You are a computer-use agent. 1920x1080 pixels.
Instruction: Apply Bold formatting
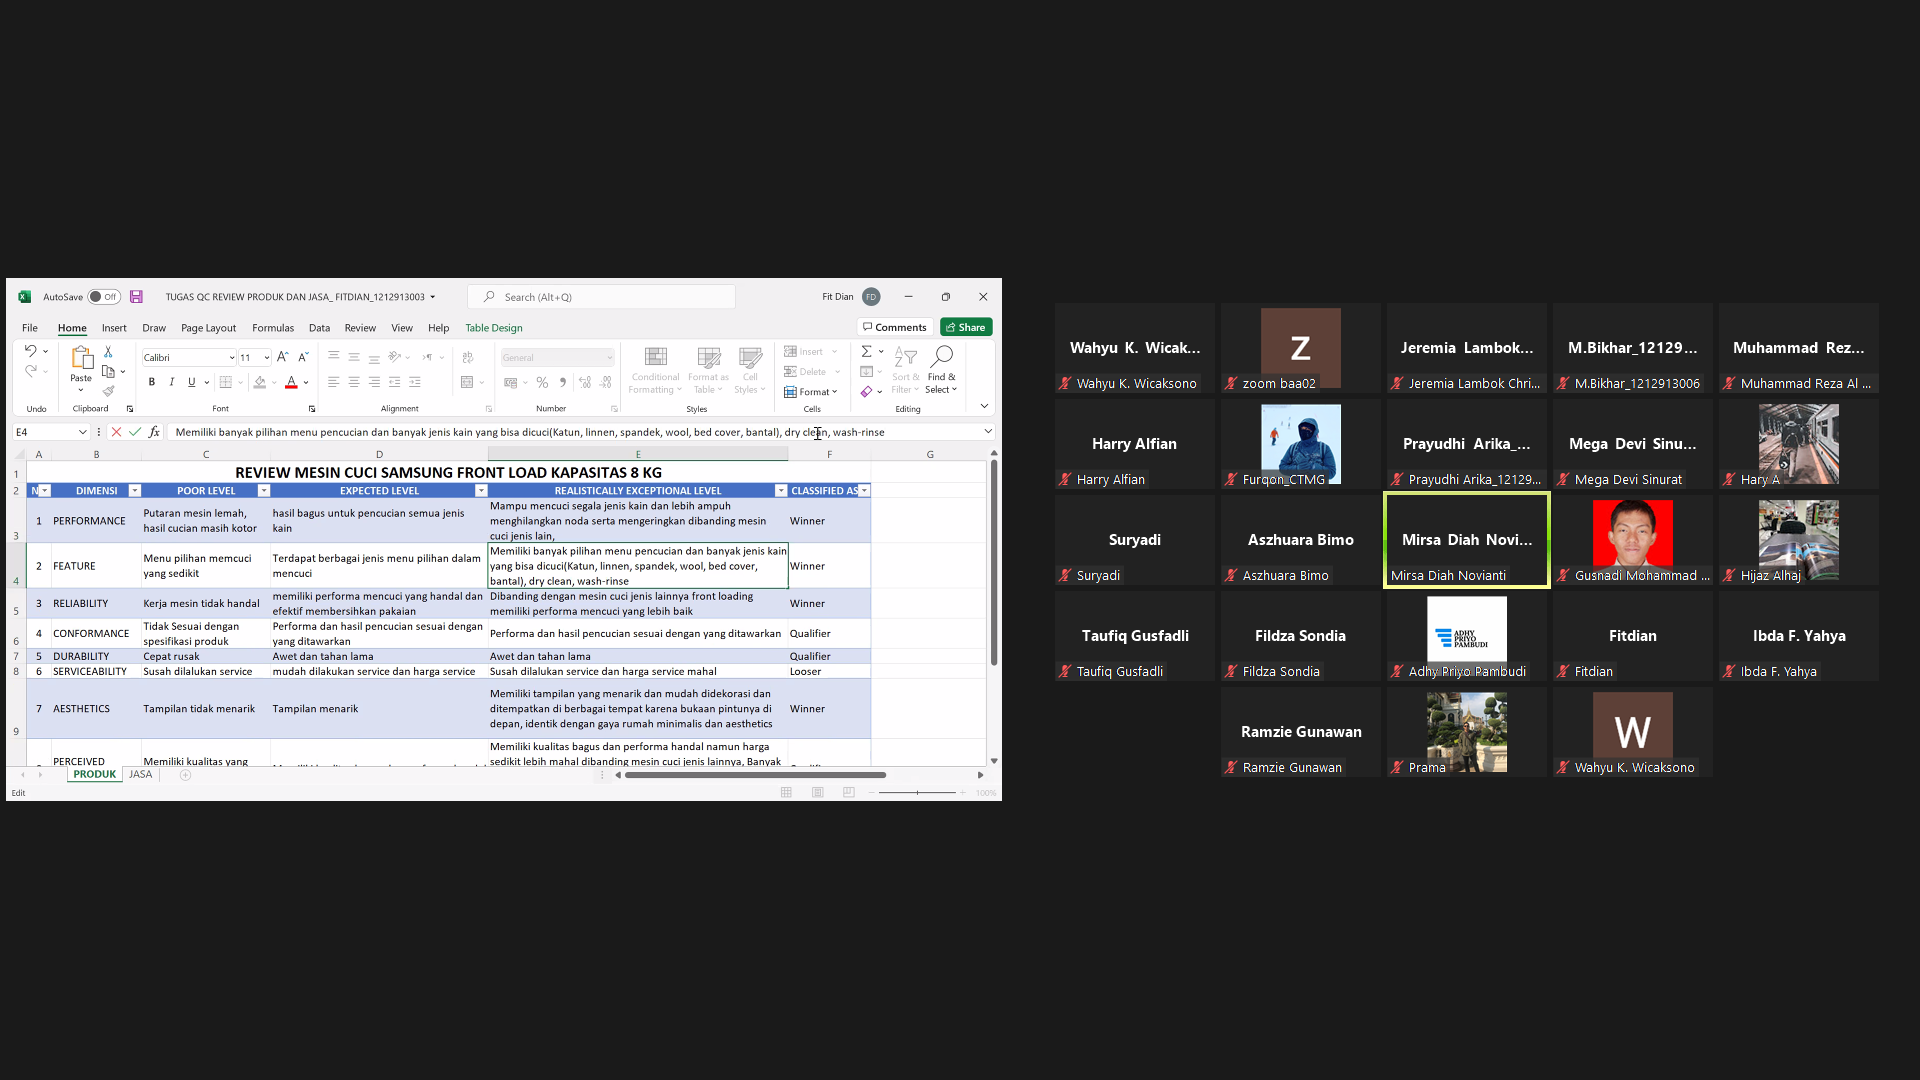[x=152, y=382]
